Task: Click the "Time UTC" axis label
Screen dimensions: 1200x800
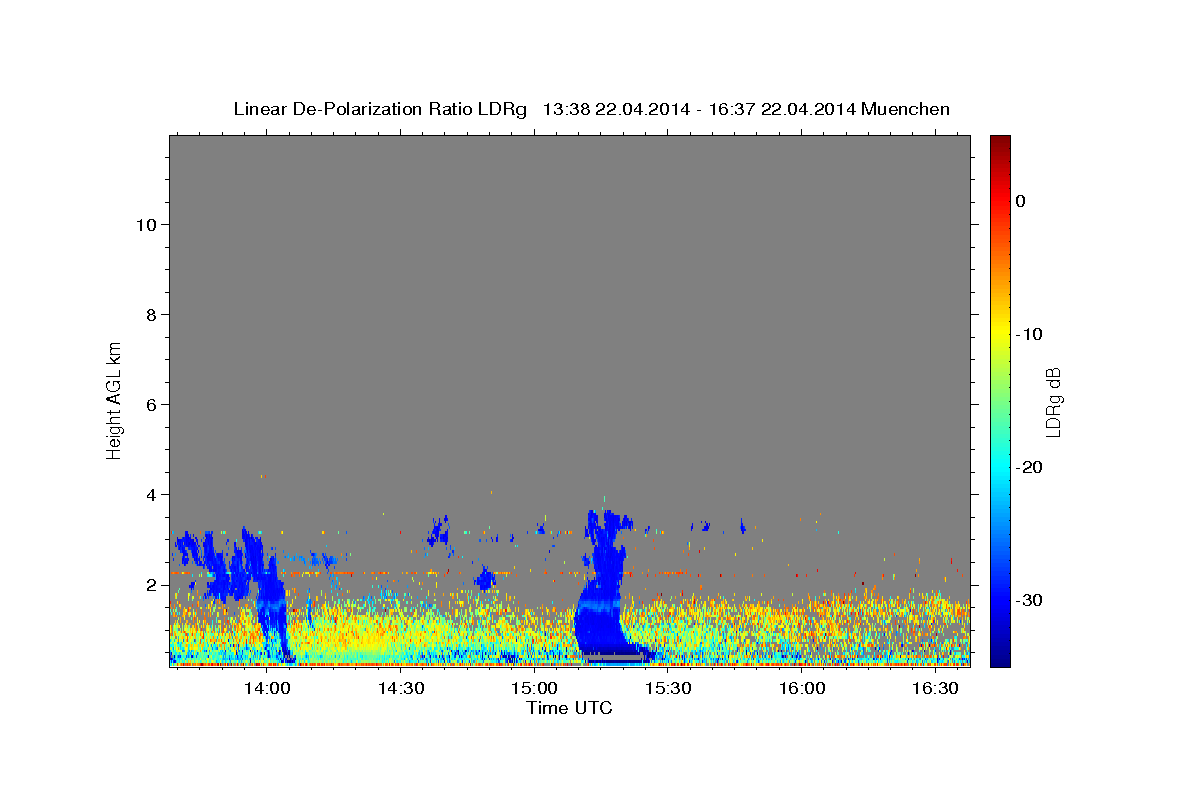Action: pyautogui.click(x=569, y=708)
